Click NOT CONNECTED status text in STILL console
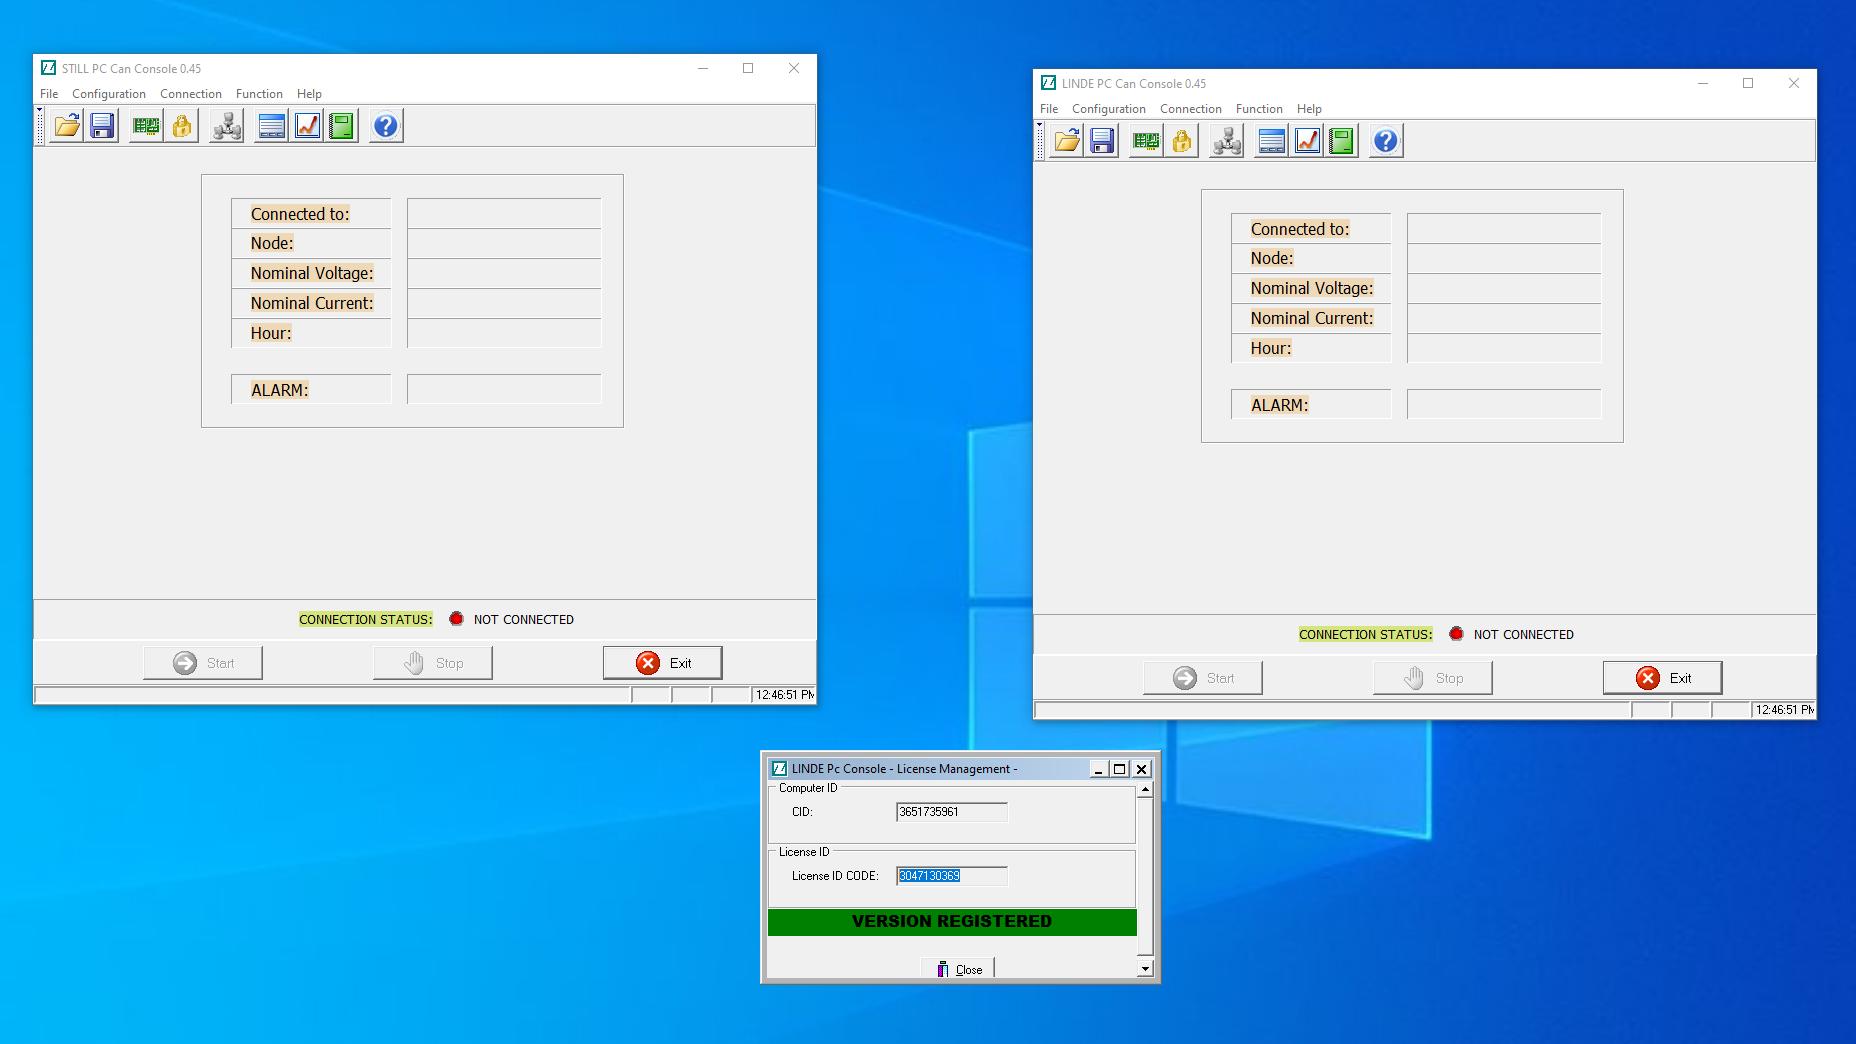 click(x=524, y=620)
